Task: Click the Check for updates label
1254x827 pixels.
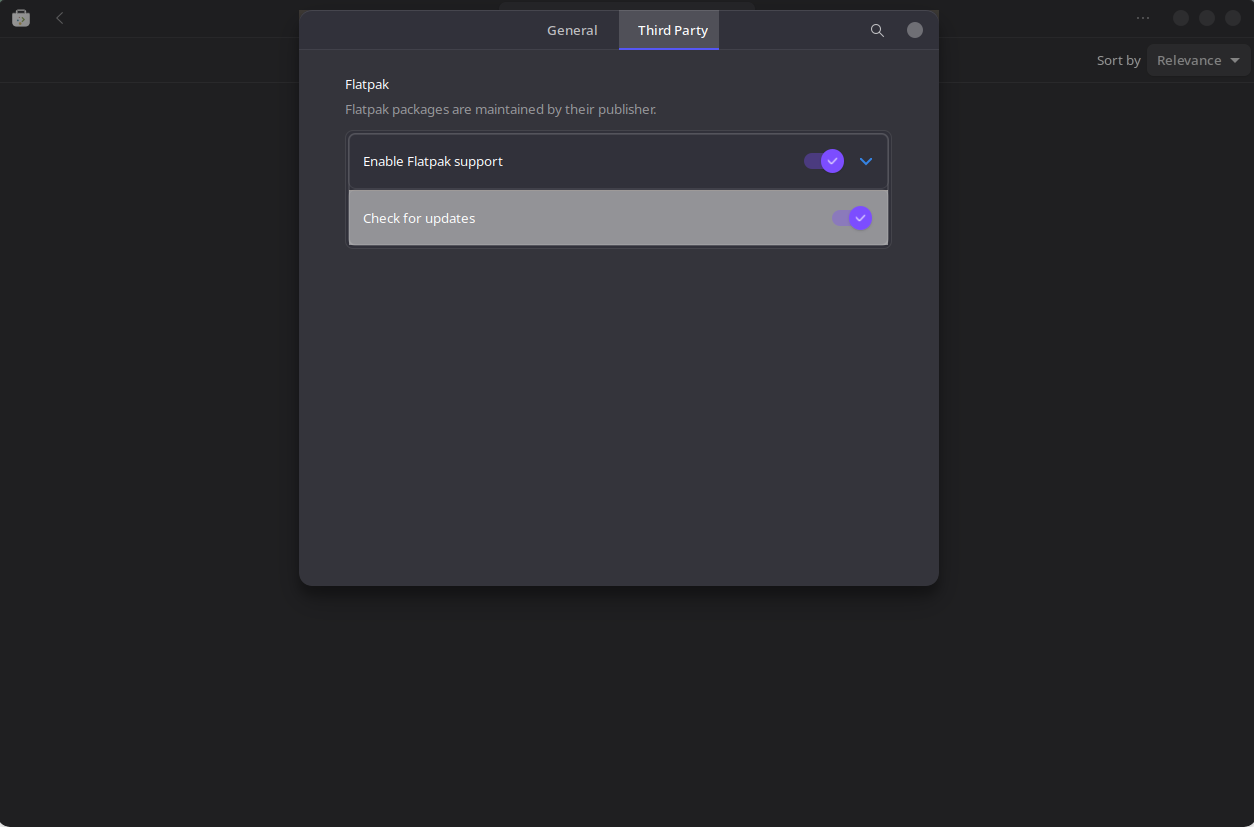Action: [419, 218]
